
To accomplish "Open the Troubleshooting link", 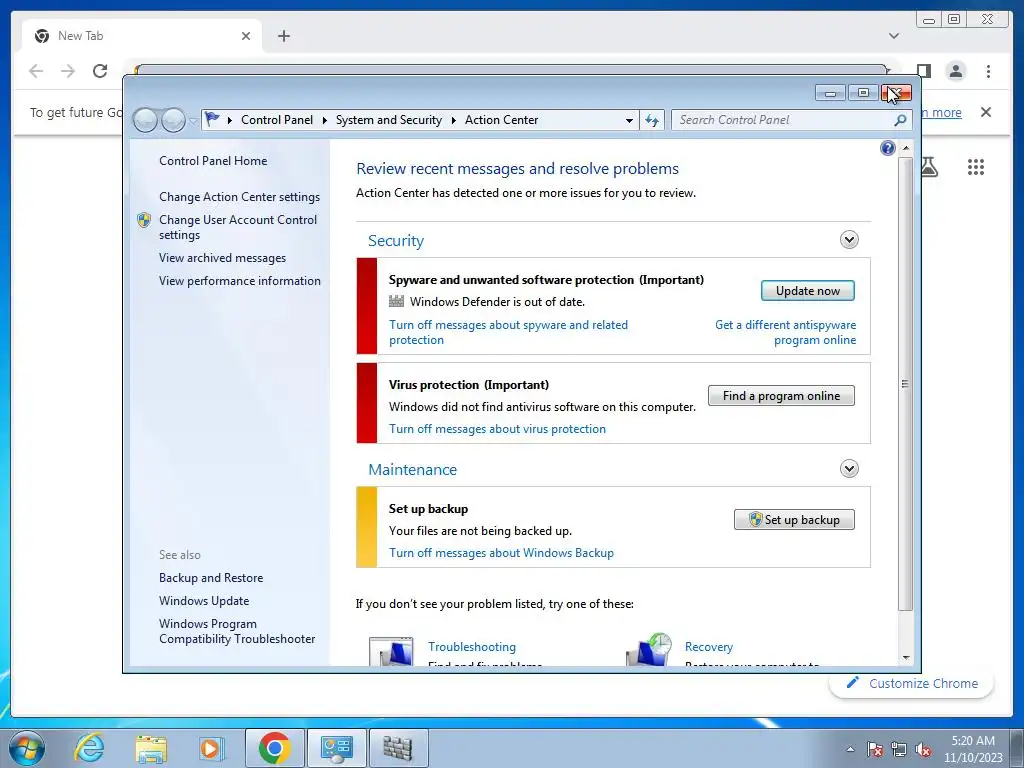I will tap(472, 647).
